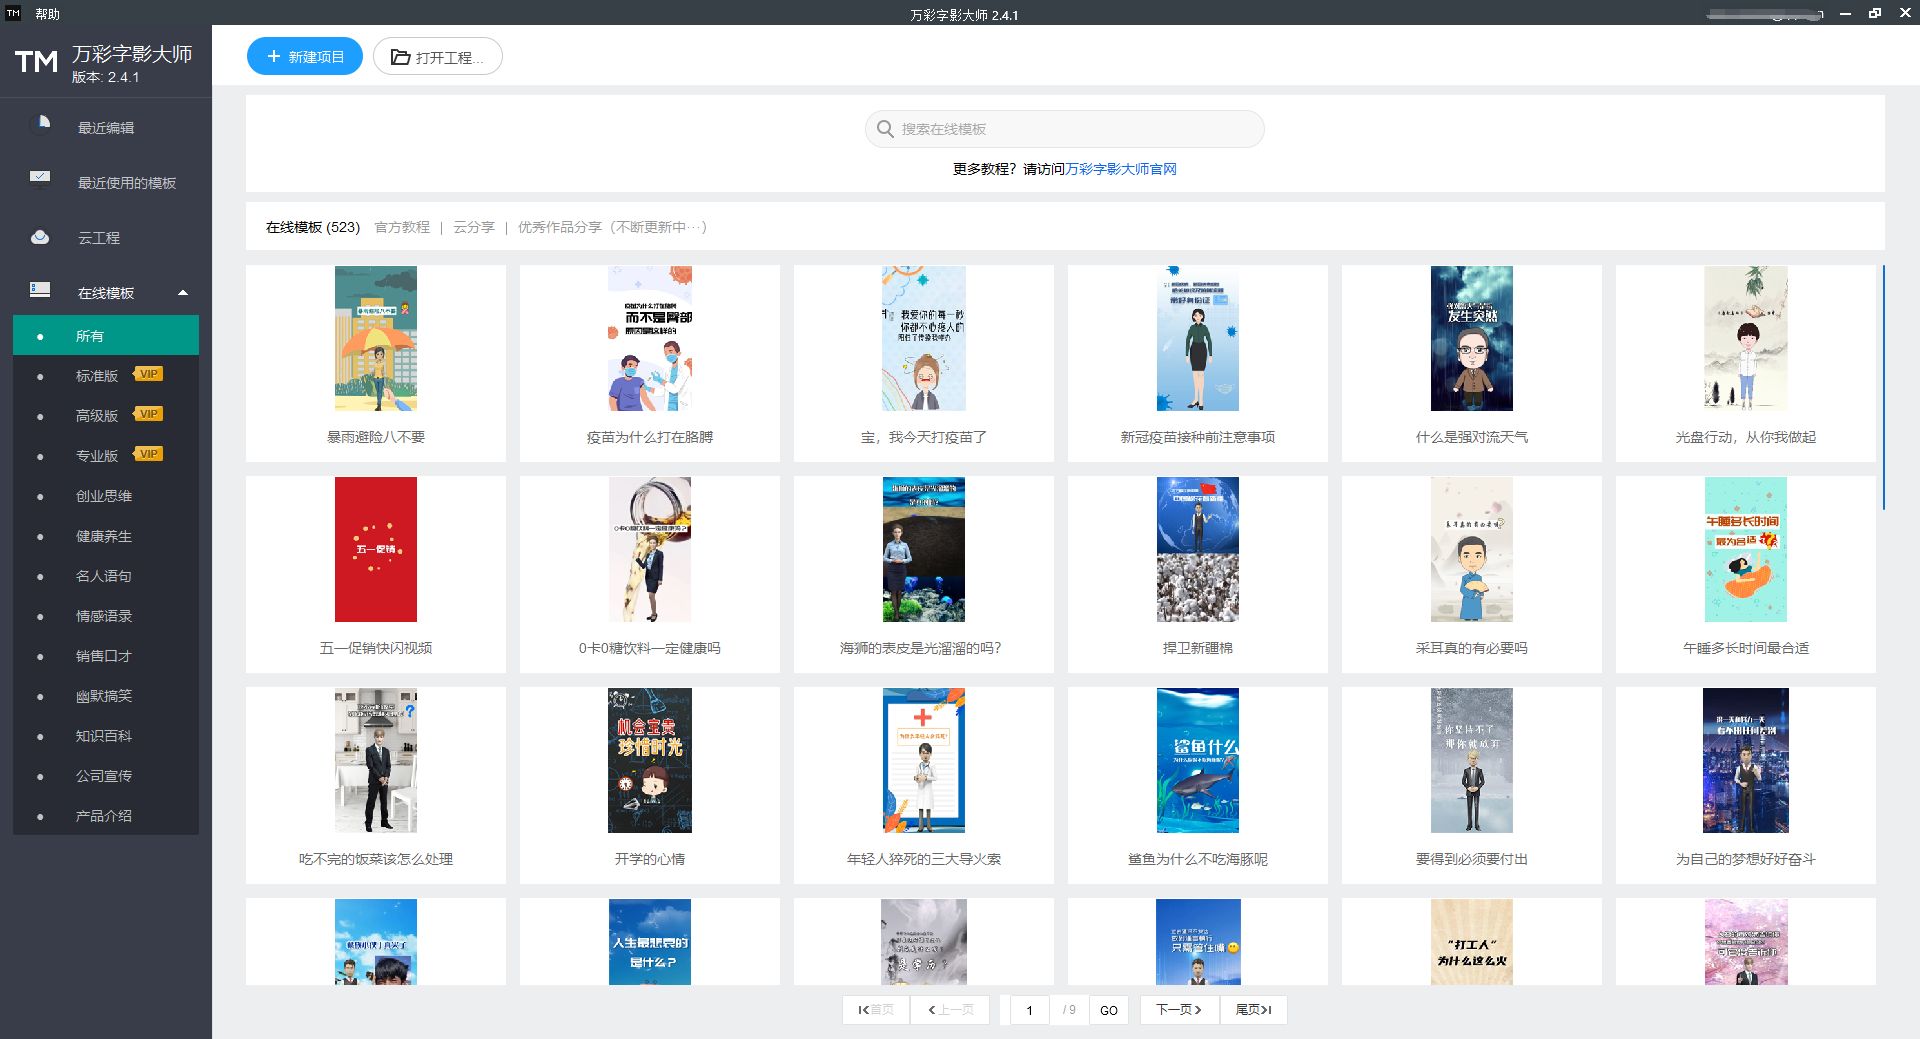Switch to the 云分享 tab
1920x1039 pixels.
474,227
